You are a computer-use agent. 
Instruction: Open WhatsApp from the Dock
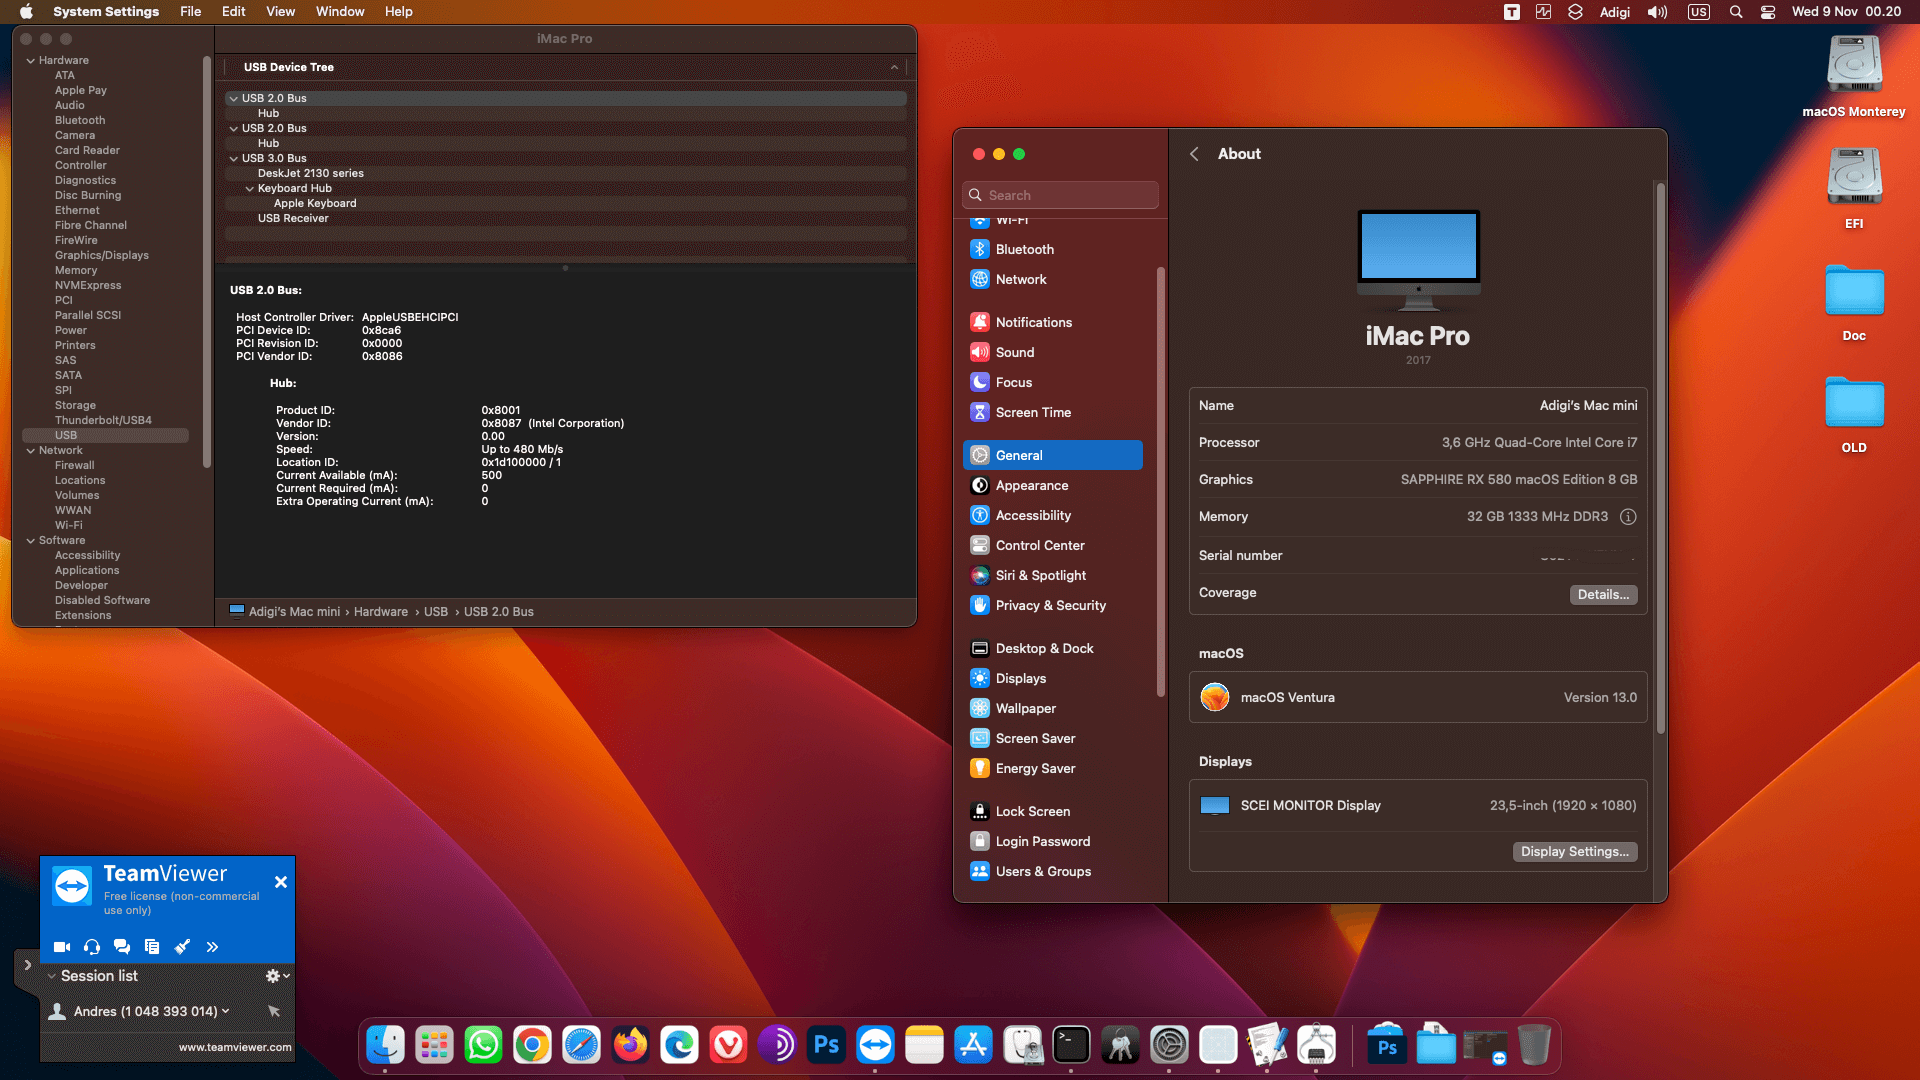click(483, 1045)
